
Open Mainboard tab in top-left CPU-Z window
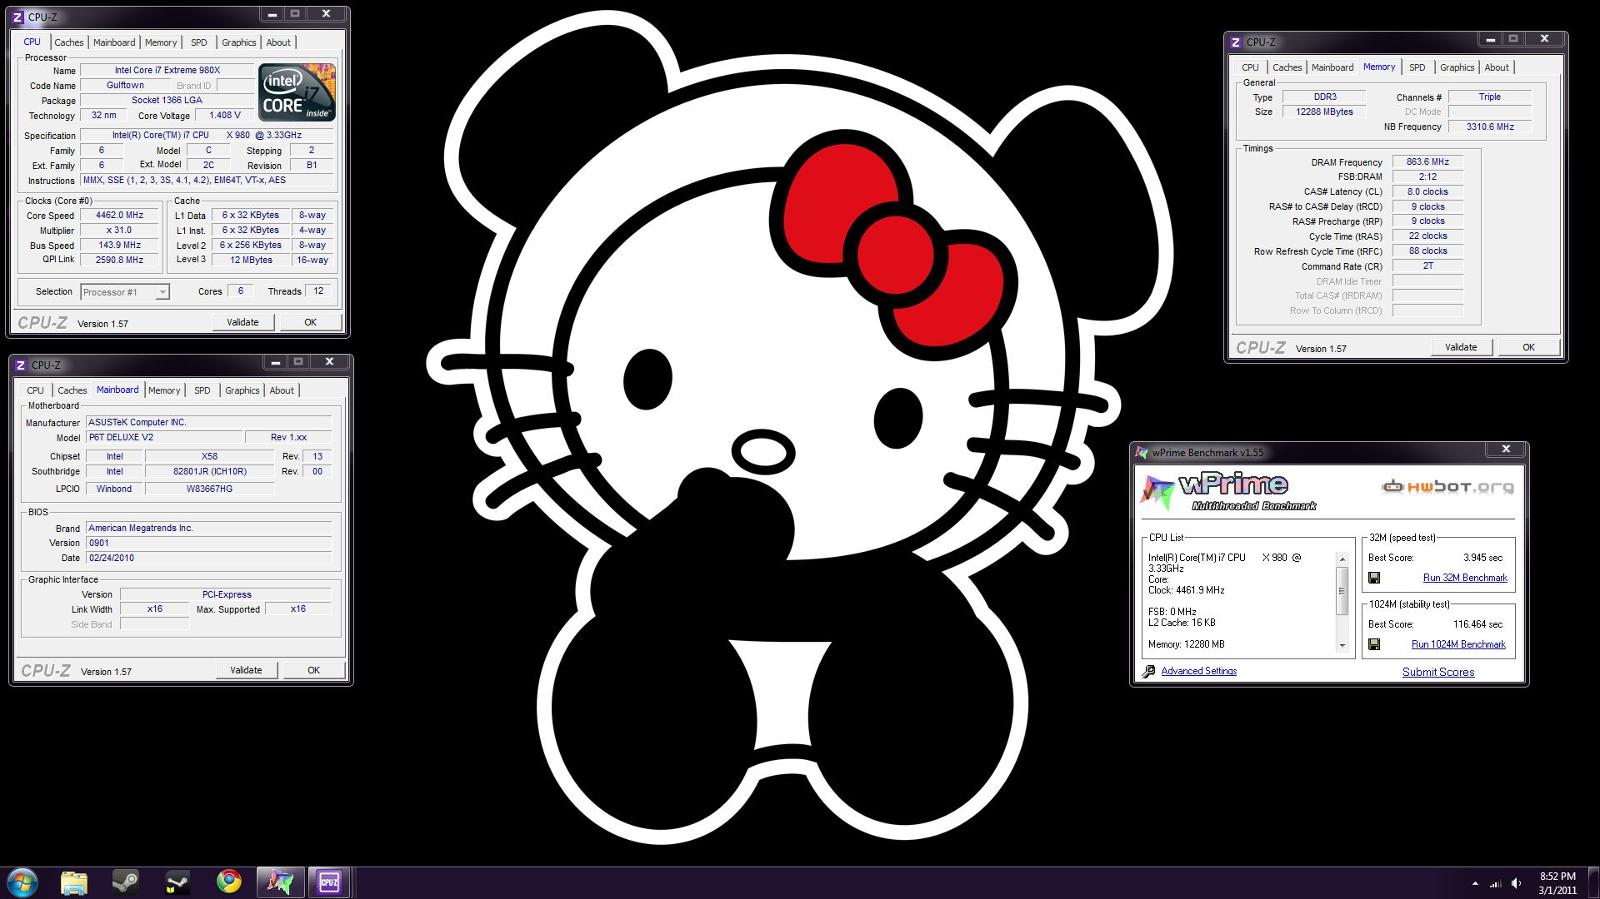(x=114, y=42)
